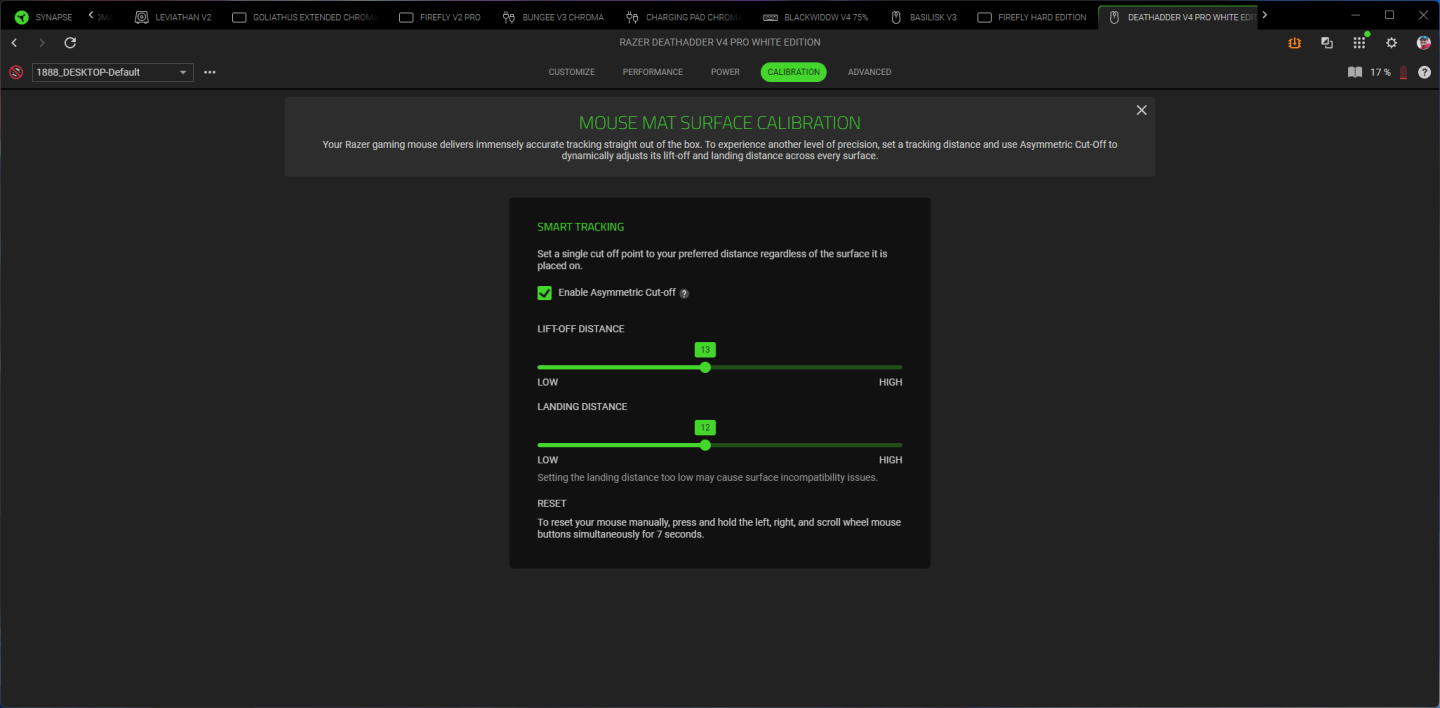Open the user account avatar

[x=1423, y=43]
